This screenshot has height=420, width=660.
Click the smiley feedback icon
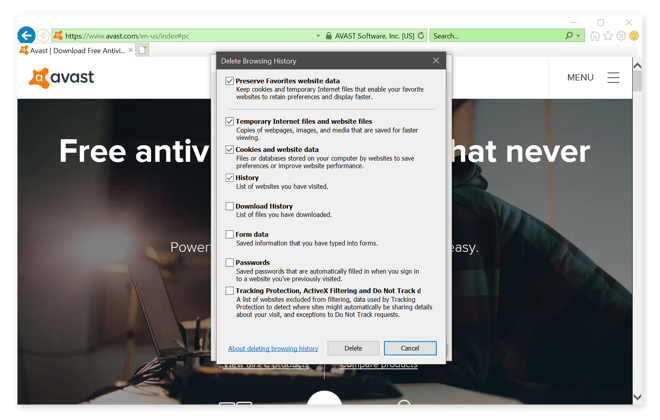634,36
